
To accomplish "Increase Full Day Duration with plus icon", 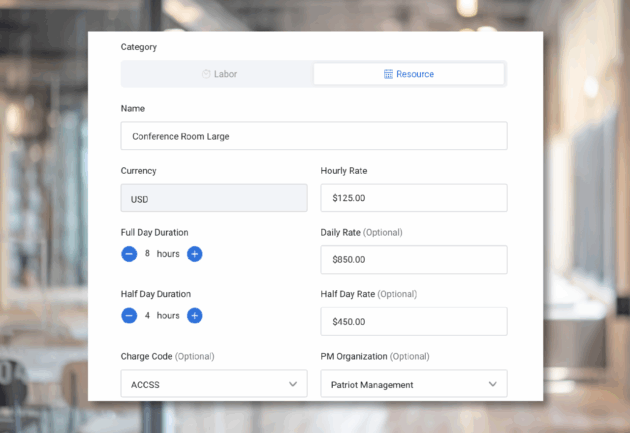I will pos(194,254).
